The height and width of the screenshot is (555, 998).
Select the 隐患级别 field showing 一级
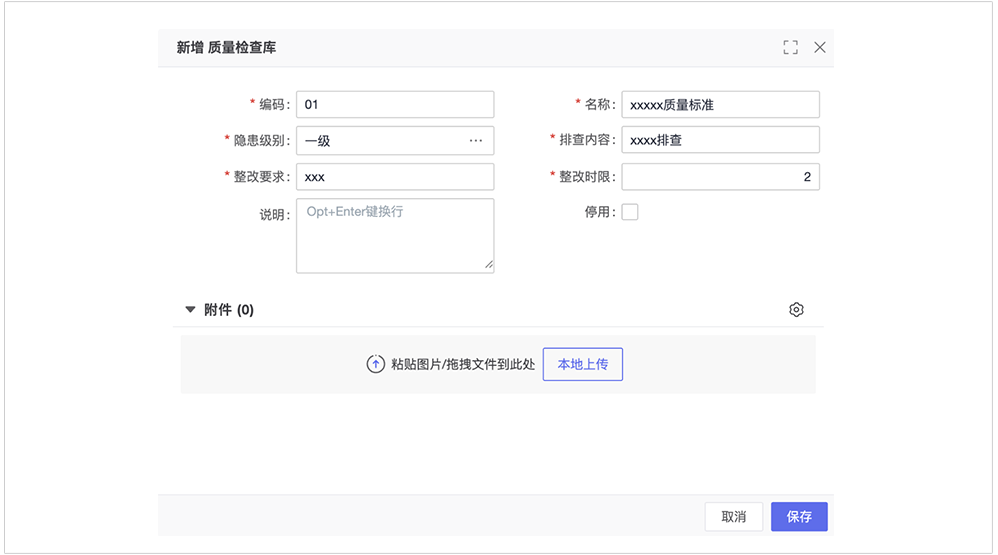(380, 141)
